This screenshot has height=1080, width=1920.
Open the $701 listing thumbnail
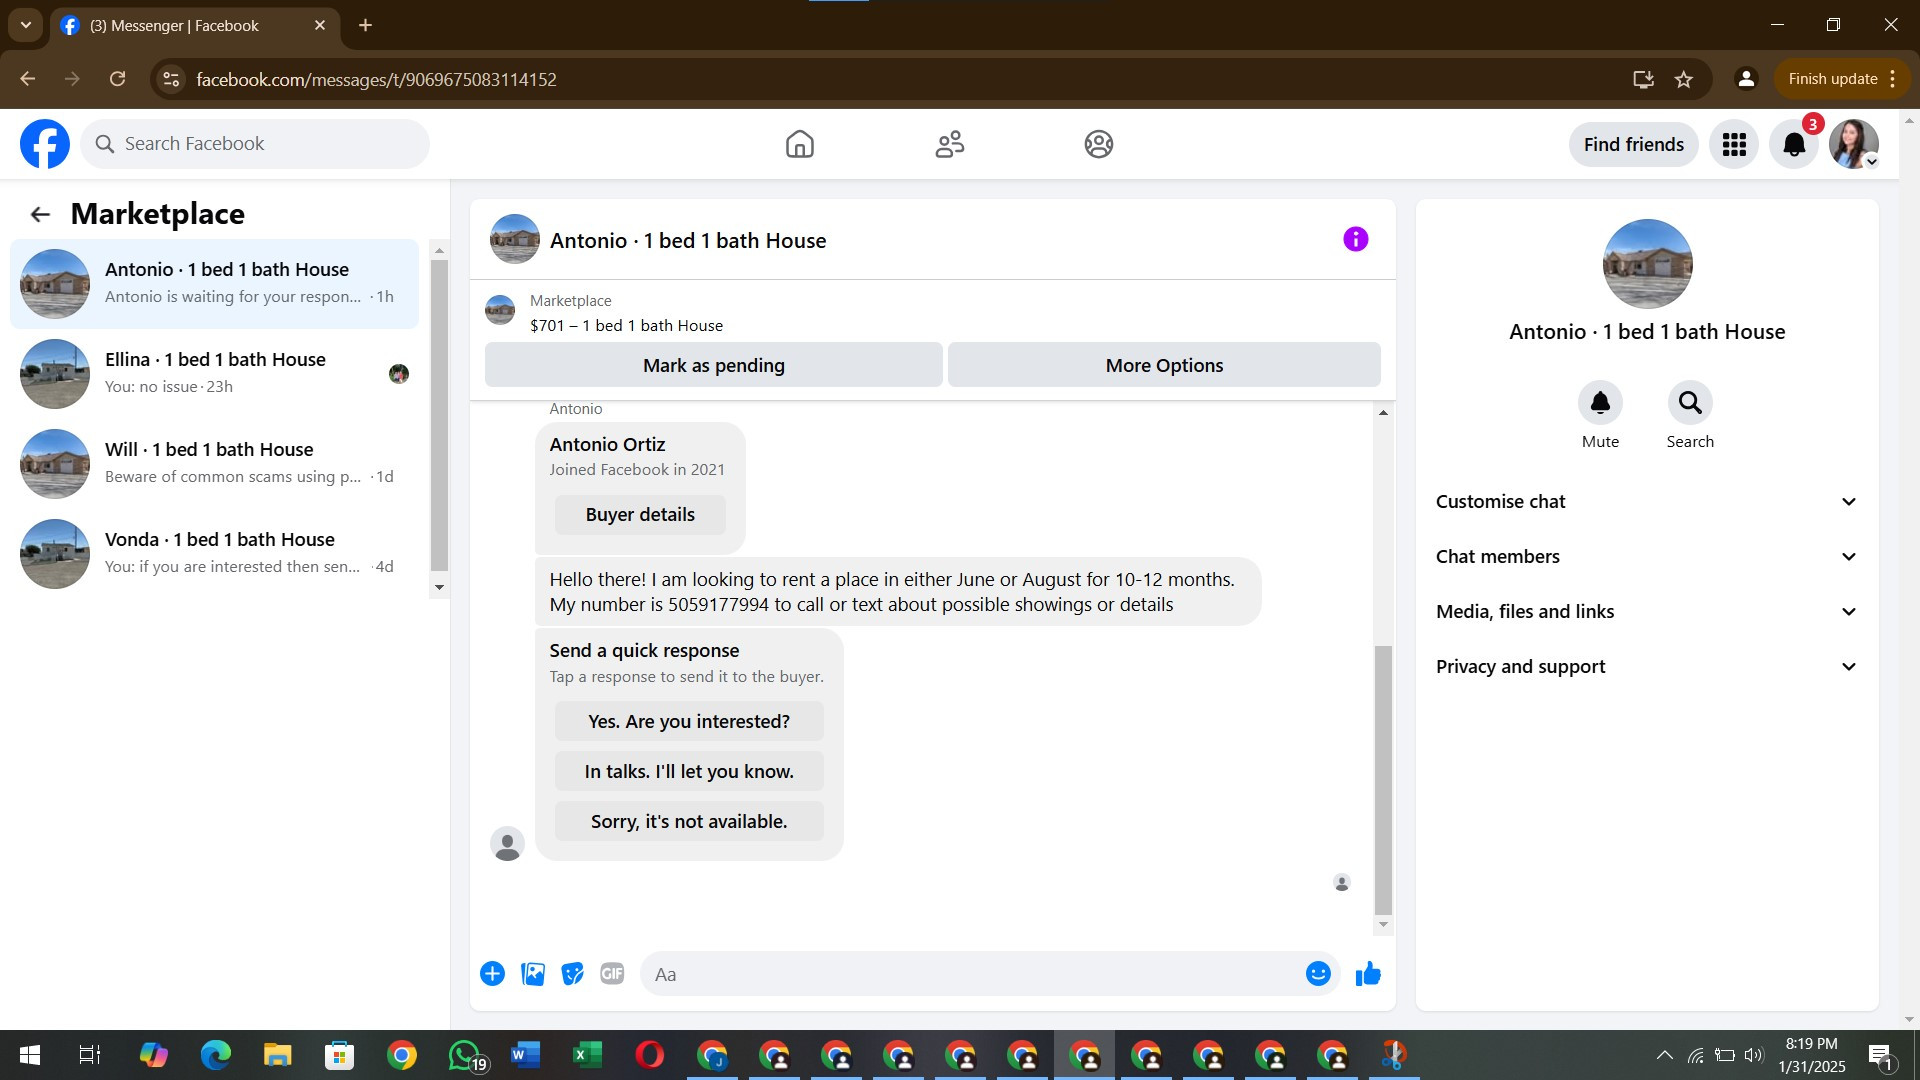pyautogui.click(x=500, y=310)
